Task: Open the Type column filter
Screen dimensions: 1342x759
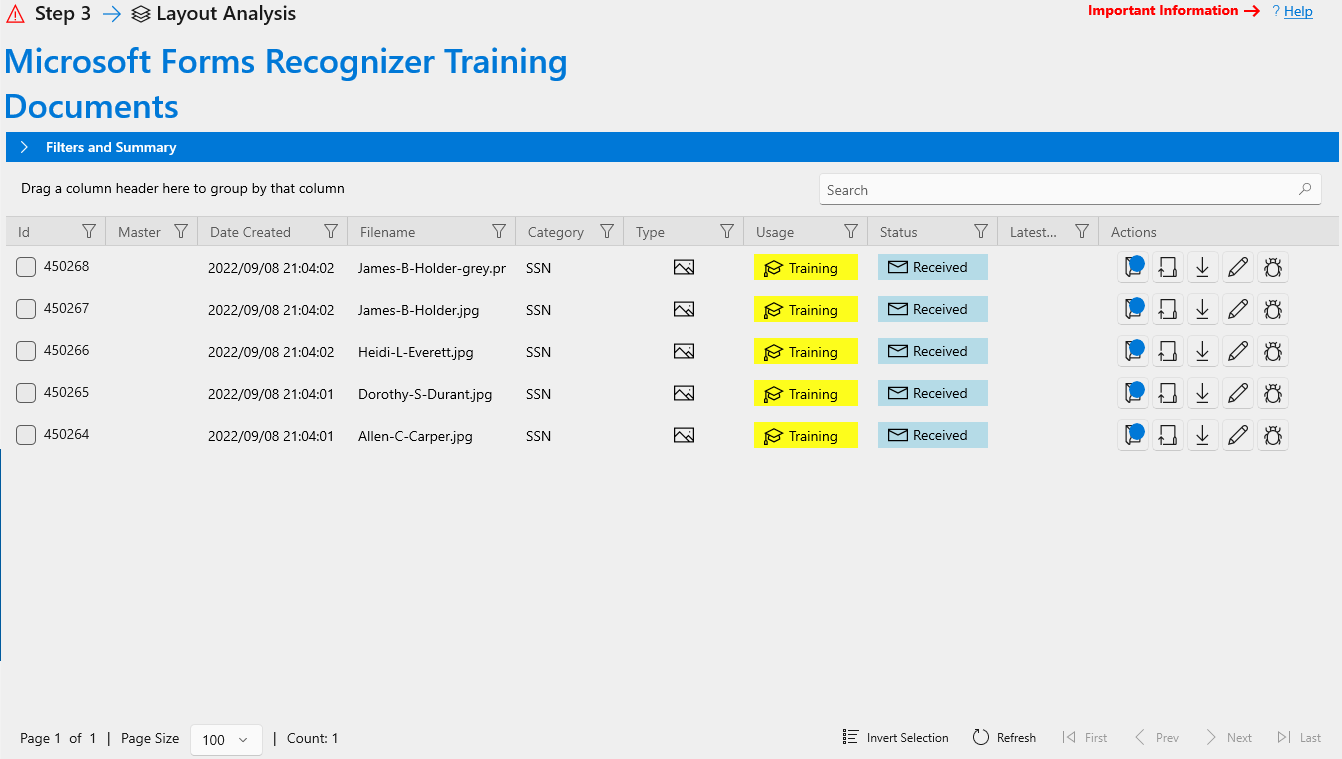Action: tap(727, 231)
